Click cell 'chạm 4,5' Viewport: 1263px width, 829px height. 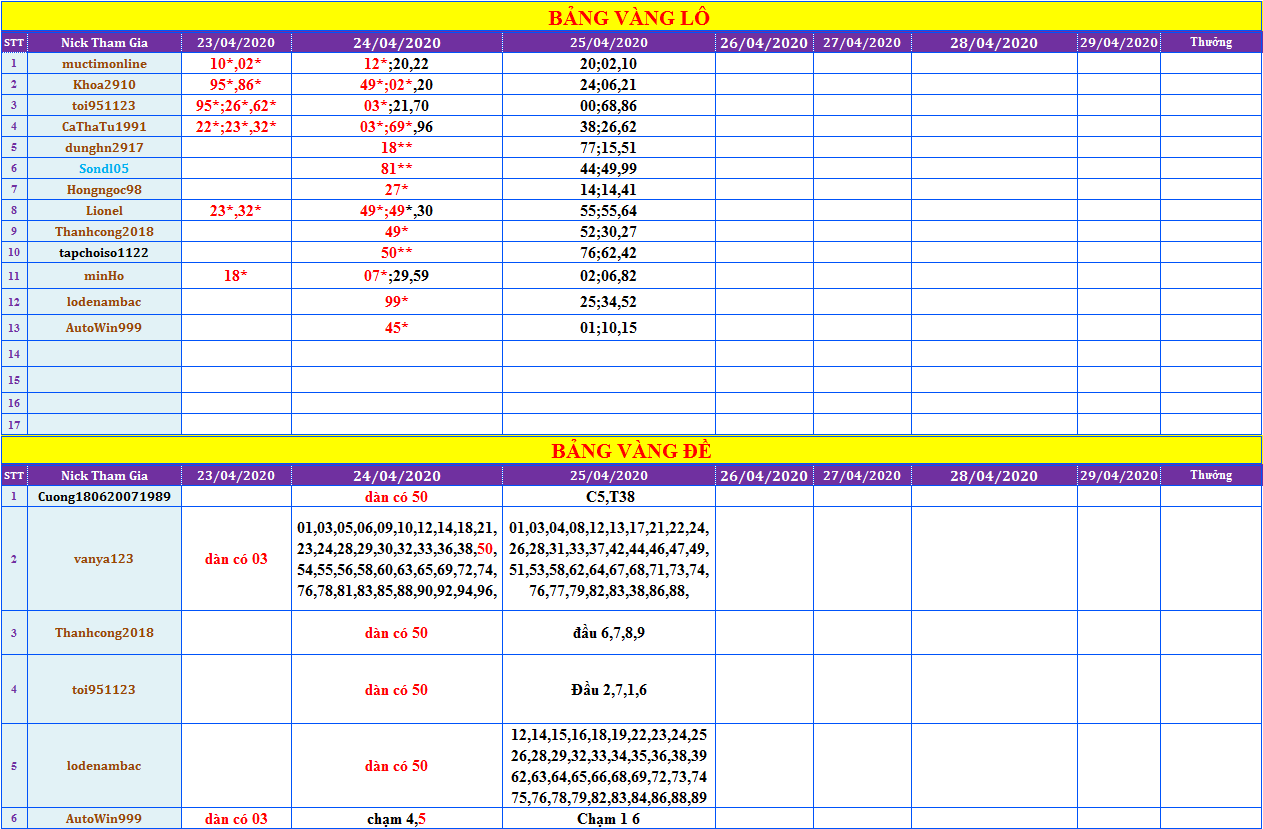[397, 818]
